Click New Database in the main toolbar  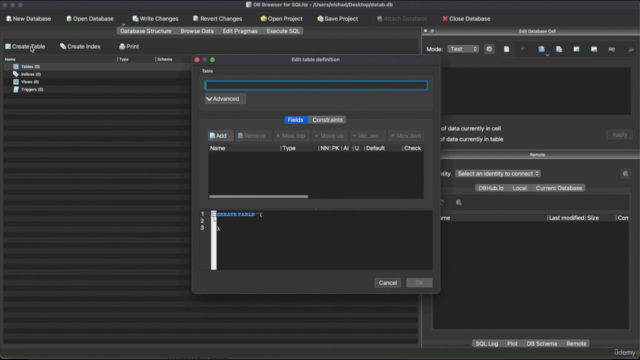coord(28,19)
